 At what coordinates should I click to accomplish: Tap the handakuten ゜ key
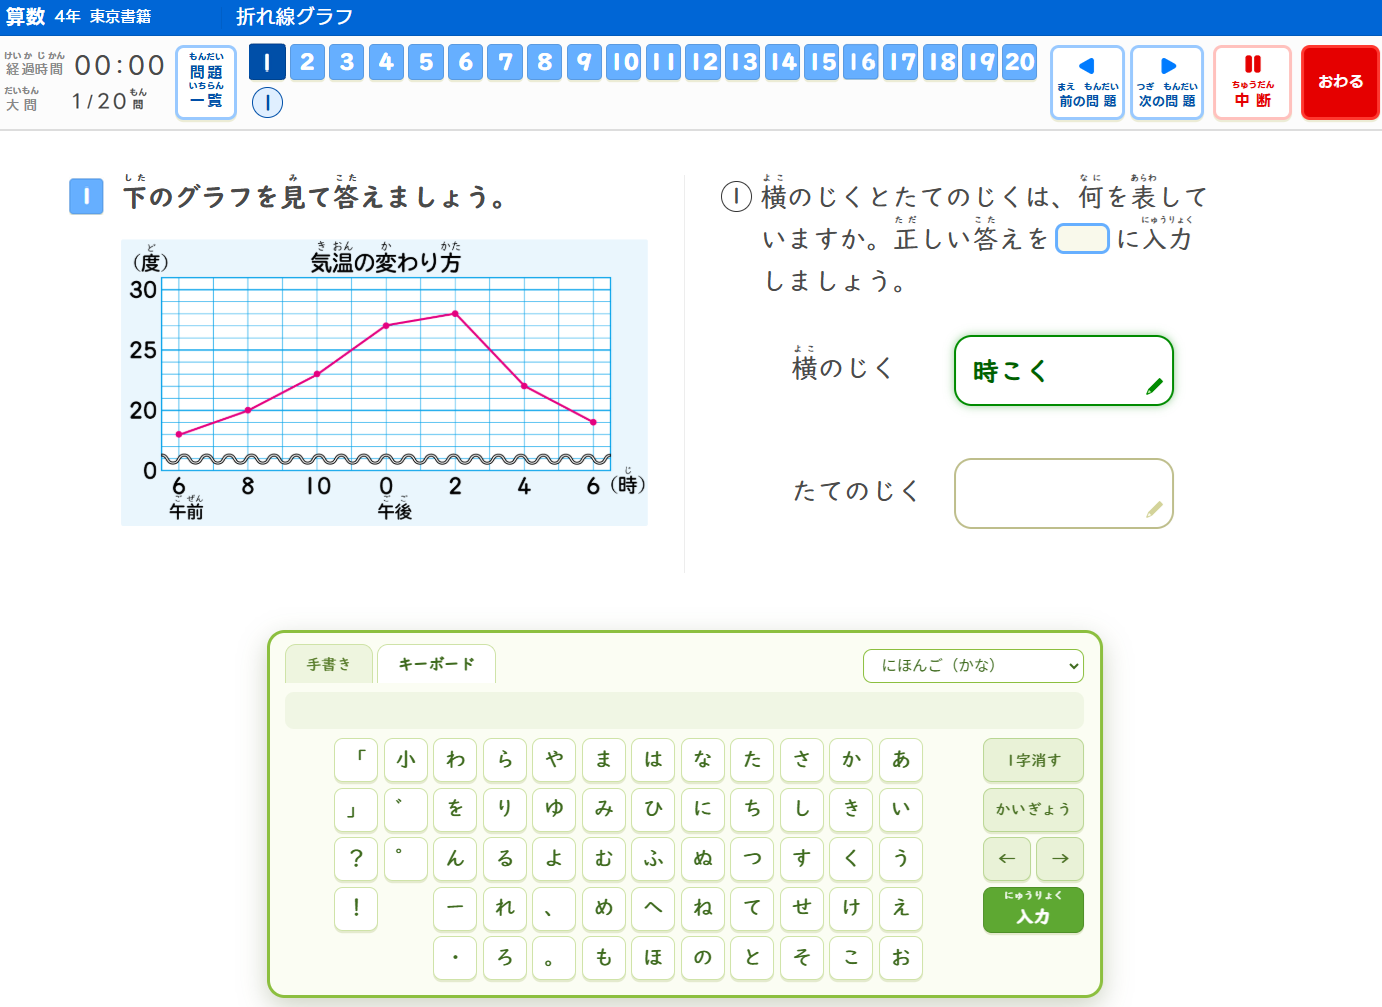coord(406,859)
